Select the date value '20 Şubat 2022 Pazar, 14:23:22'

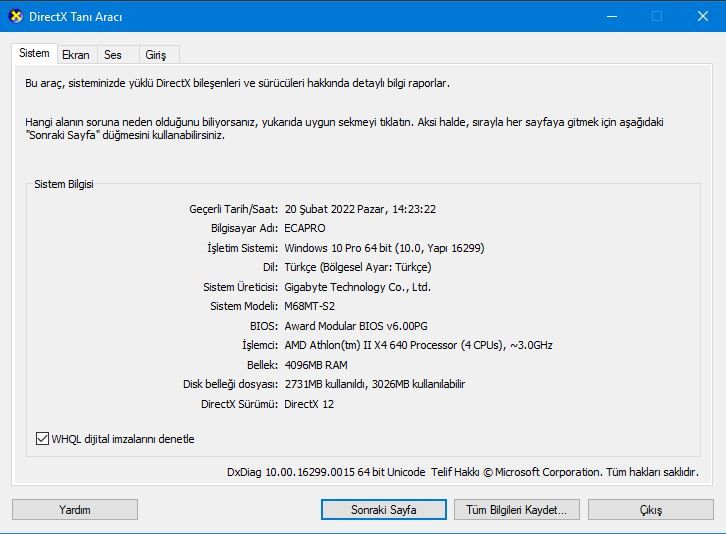click(360, 209)
